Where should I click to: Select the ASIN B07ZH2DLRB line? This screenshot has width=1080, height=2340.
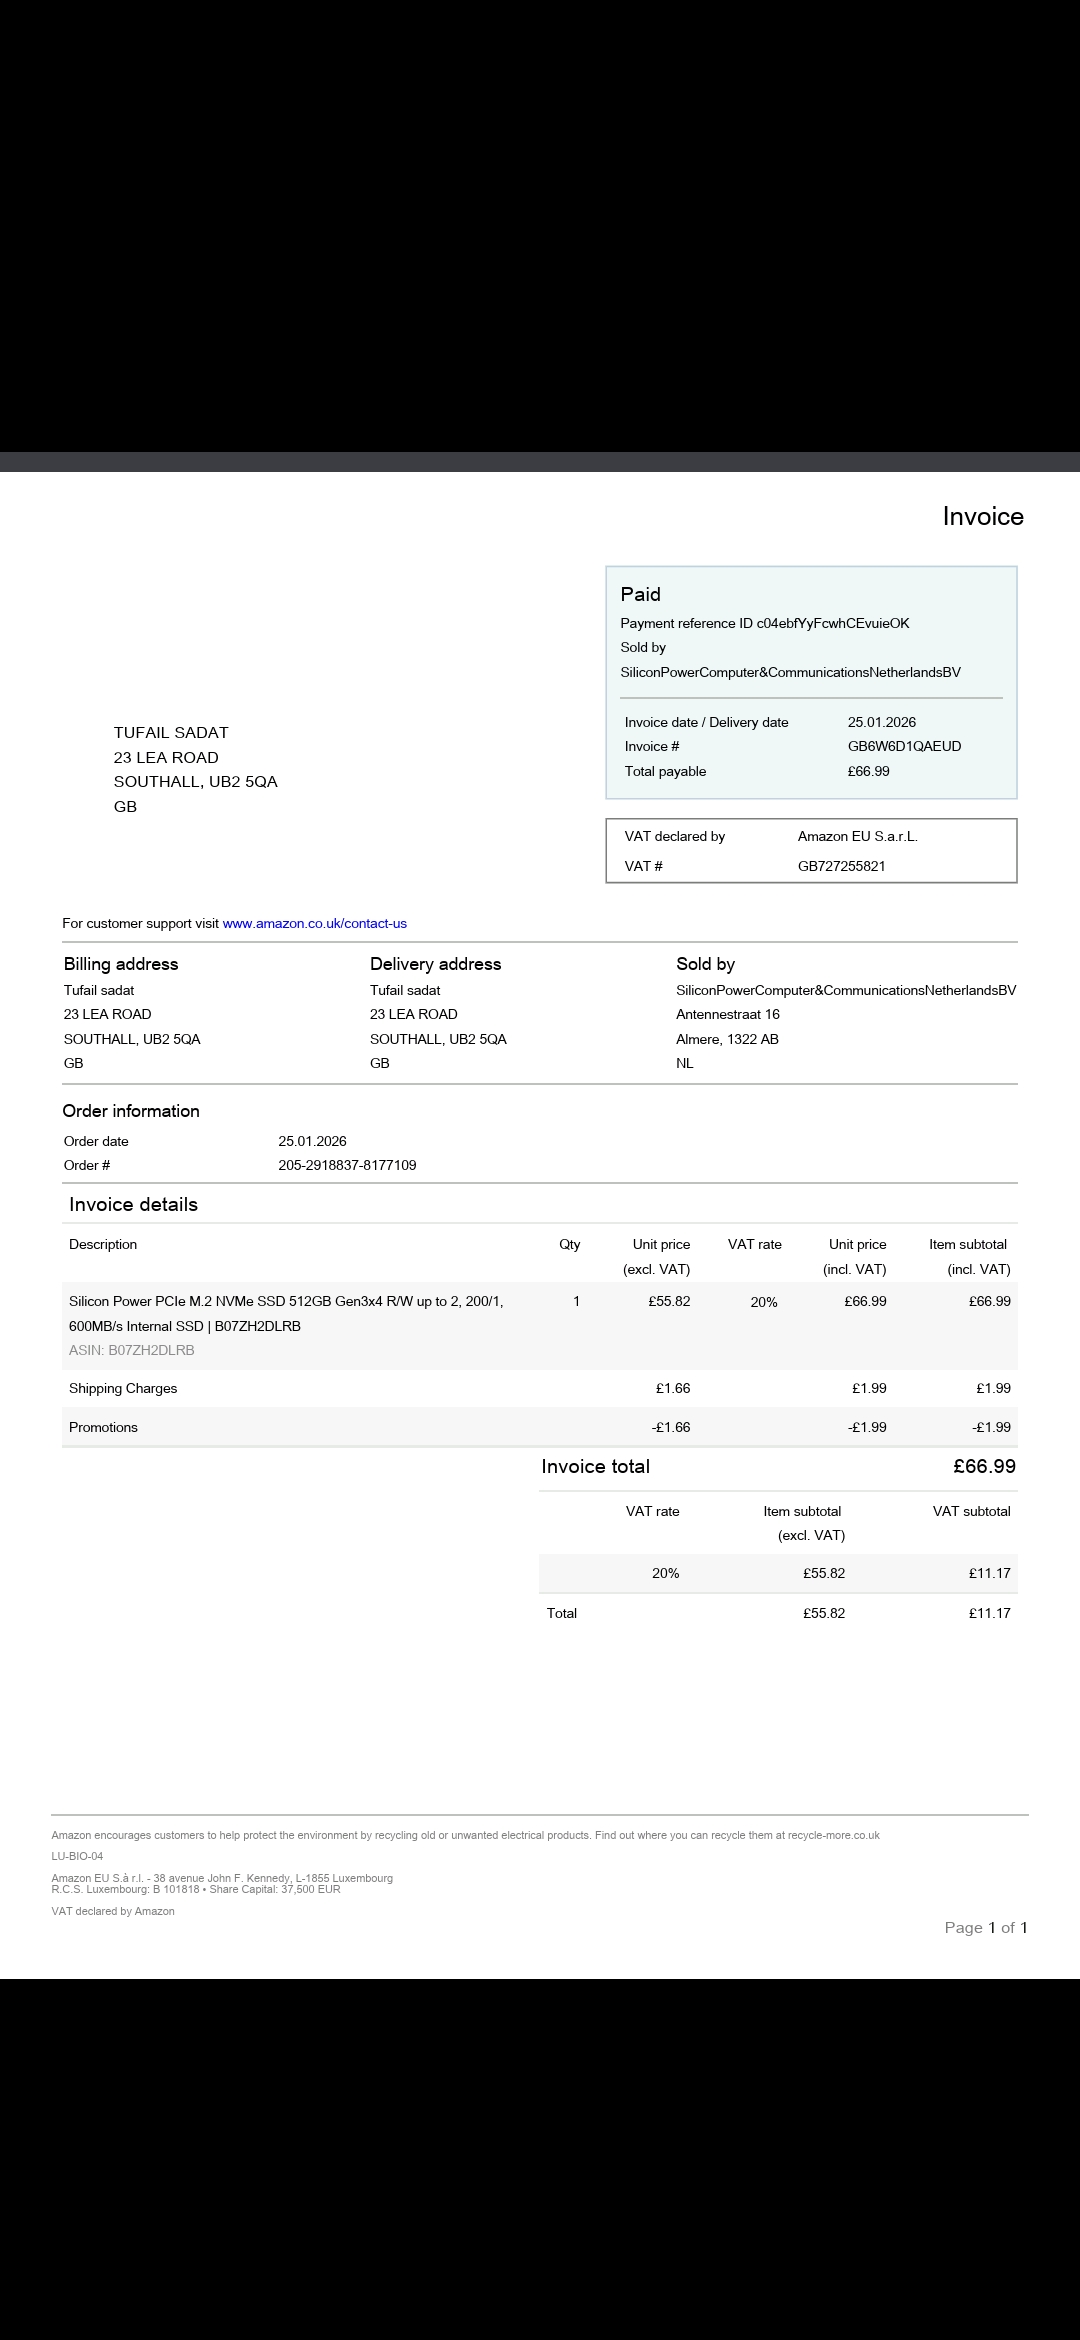132,1350
